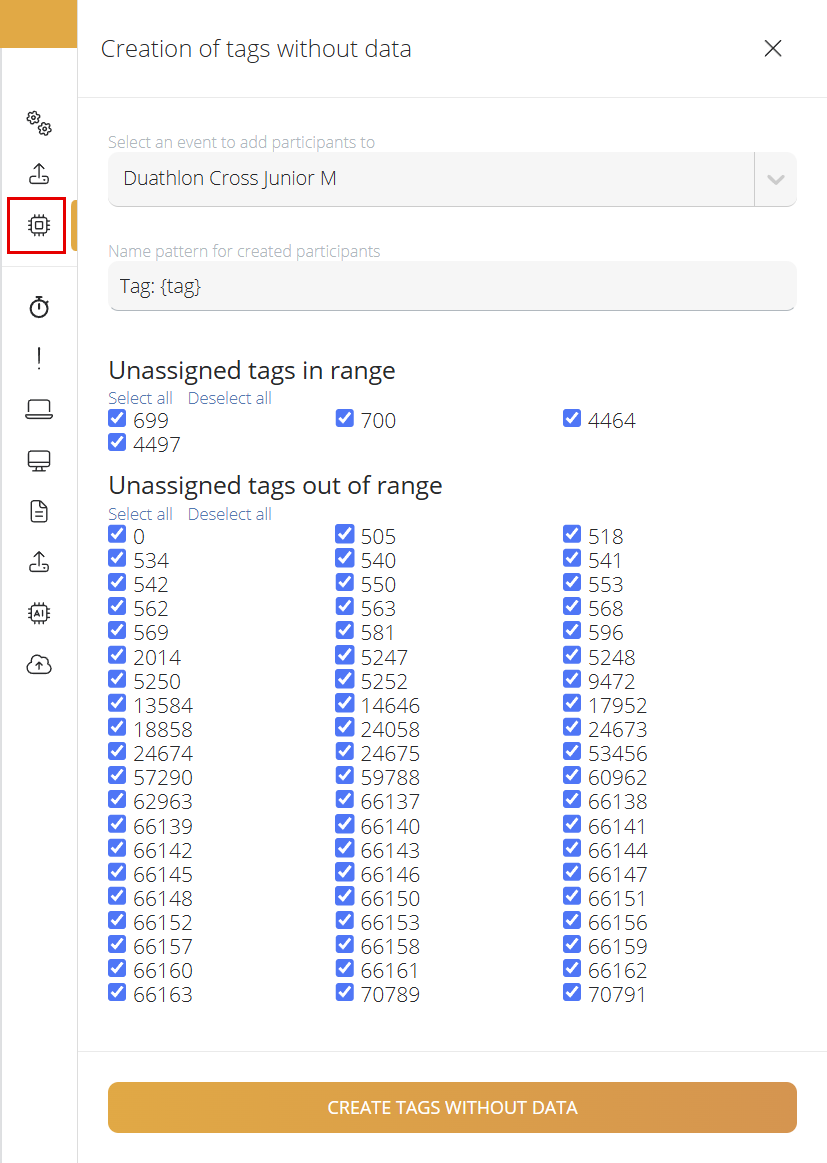
Task: Toggle tag 66163 checkbox
Action: pos(117,992)
